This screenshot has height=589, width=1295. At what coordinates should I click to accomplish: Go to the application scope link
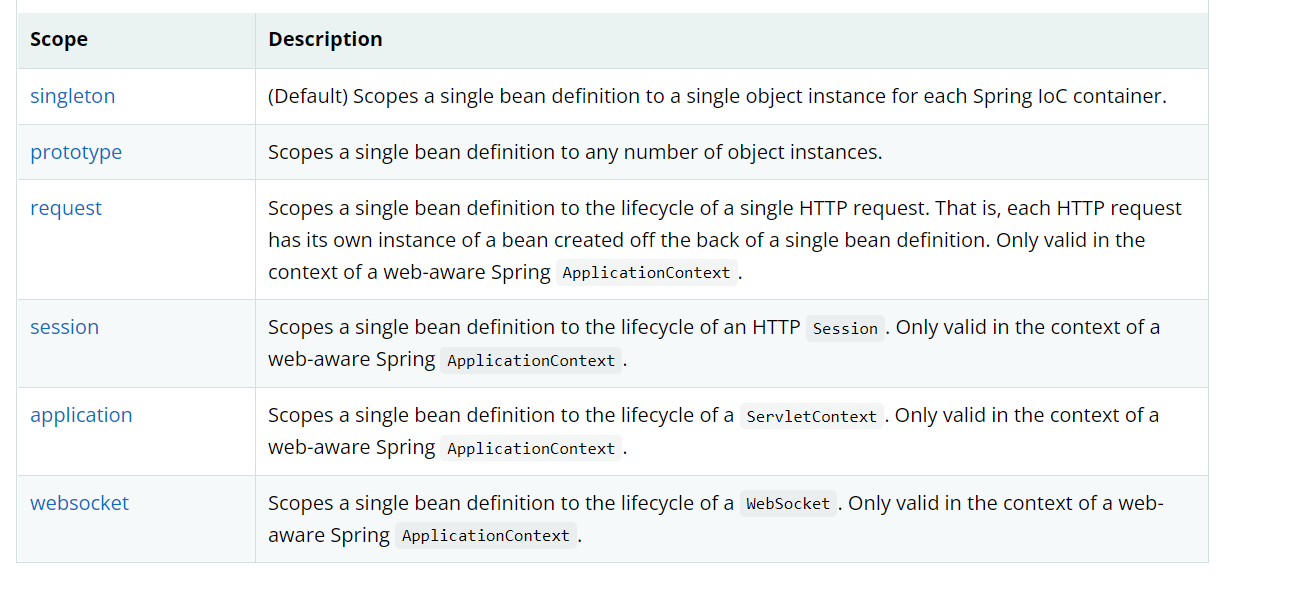pos(81,415)
